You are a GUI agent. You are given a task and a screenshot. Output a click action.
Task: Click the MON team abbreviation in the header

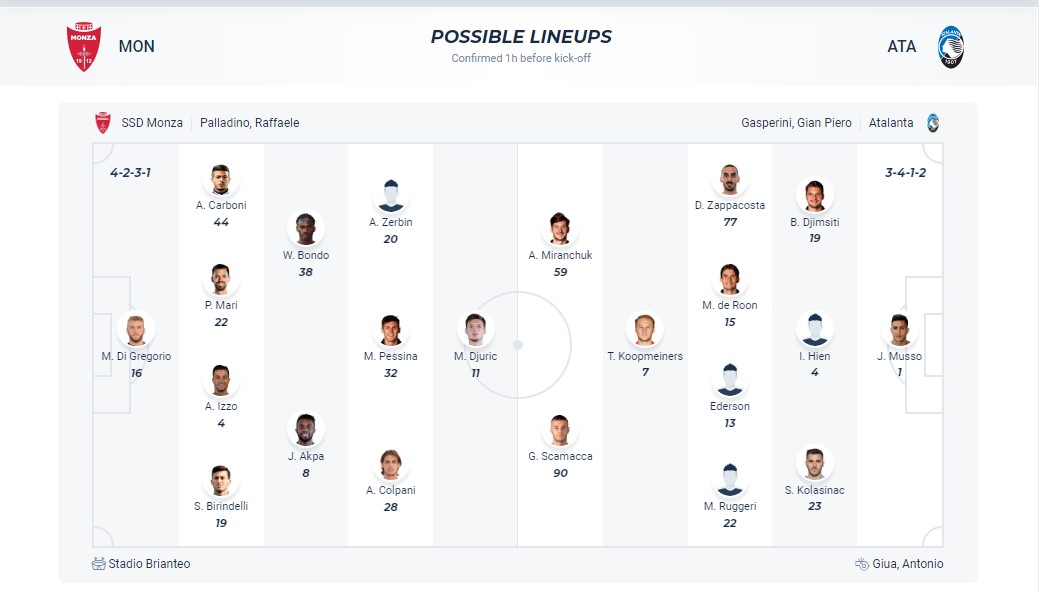click(x=136, y=47)
